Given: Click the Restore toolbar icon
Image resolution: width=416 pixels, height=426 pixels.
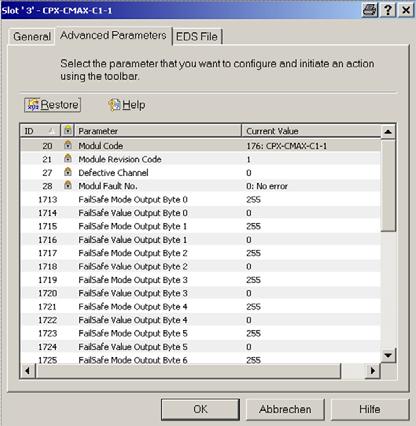Looking at the screenshot, I should pos(33,105).
